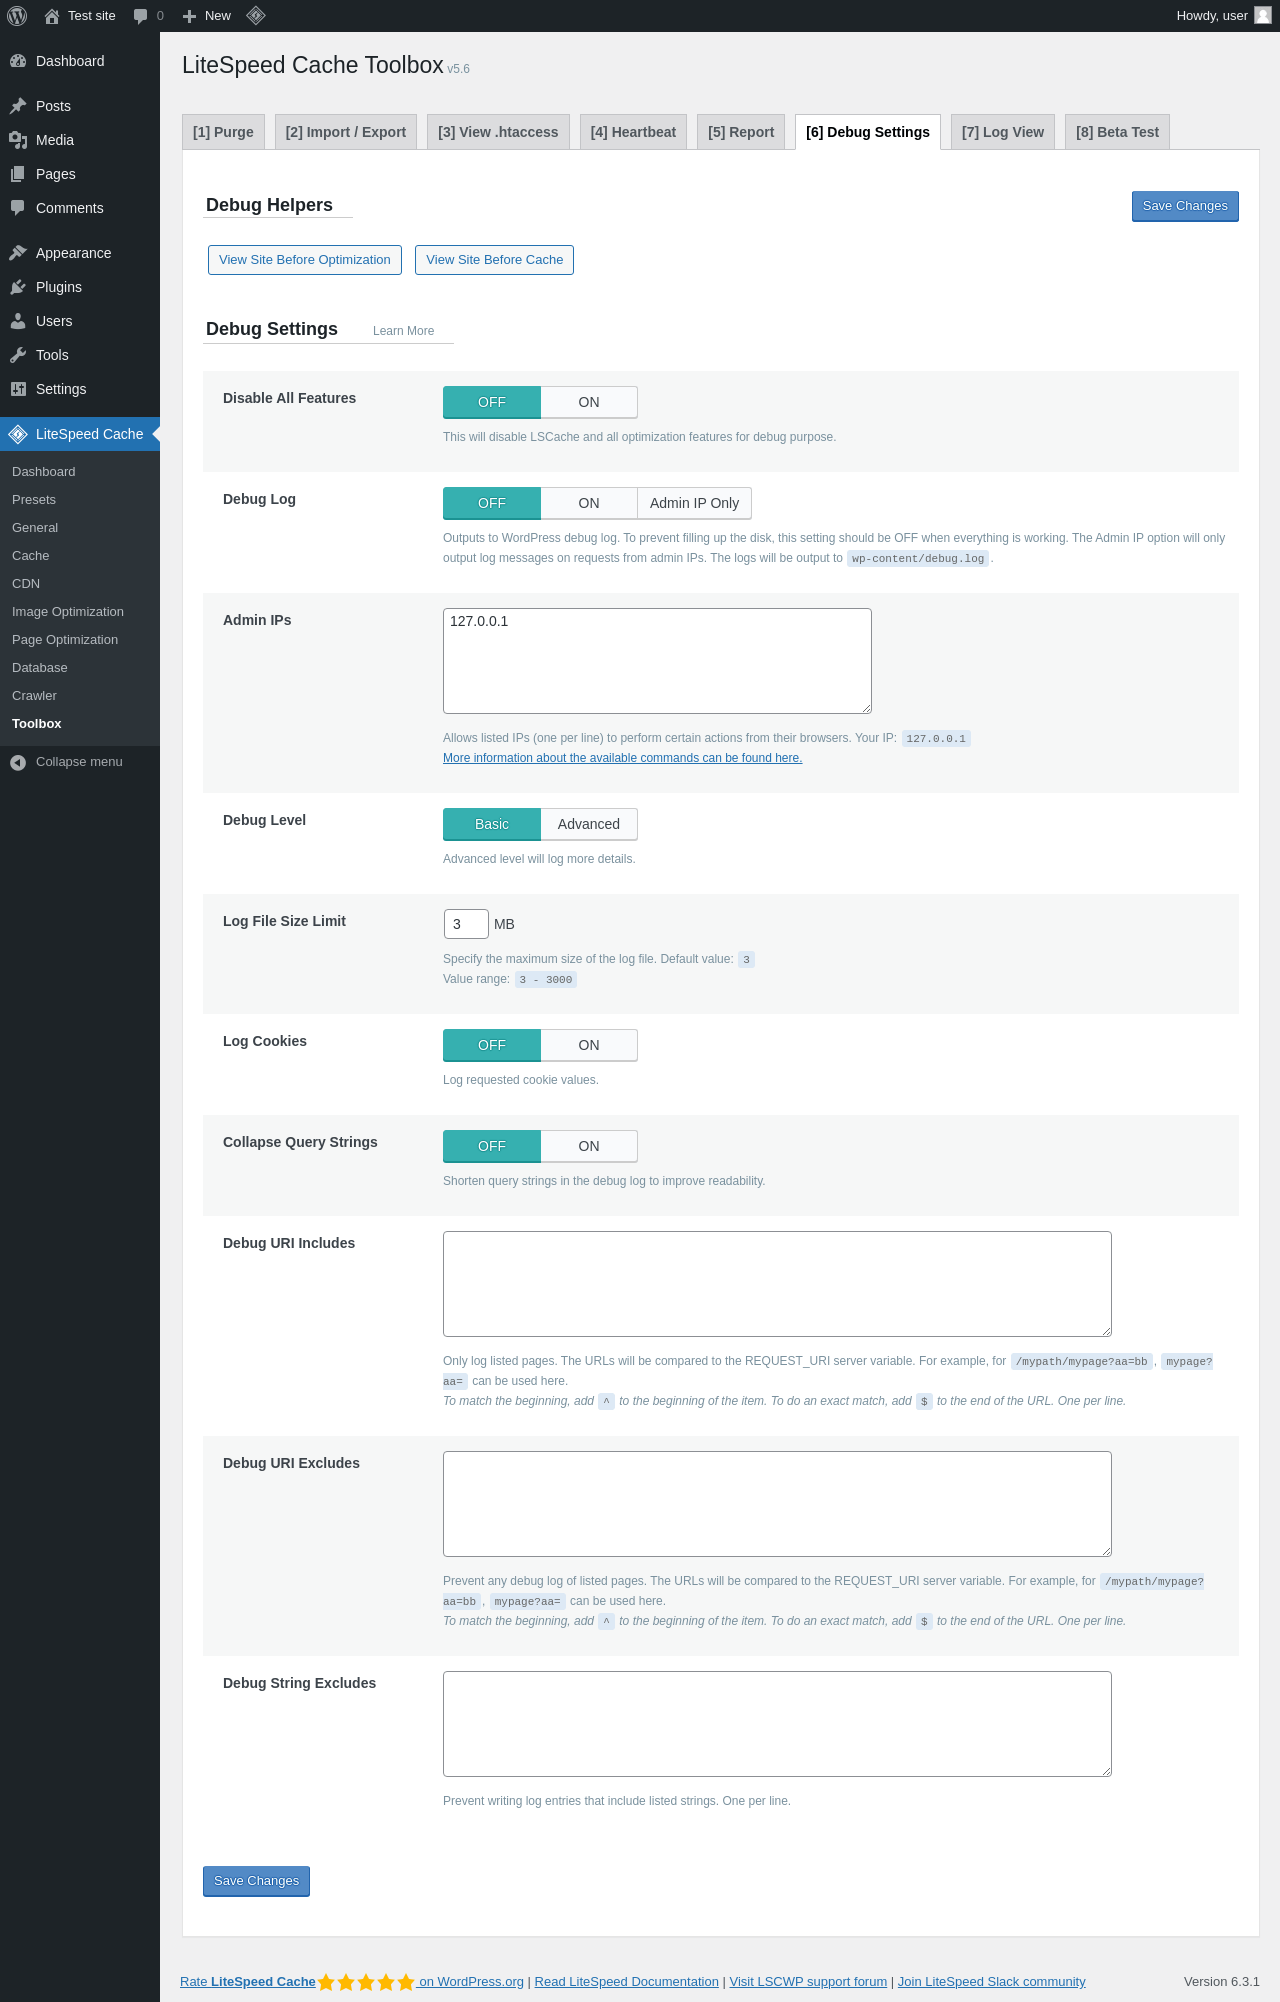Click the Media icon in sidebar
The height and width of the screenshot is (2002, 1280).
[x=18, y=140]
